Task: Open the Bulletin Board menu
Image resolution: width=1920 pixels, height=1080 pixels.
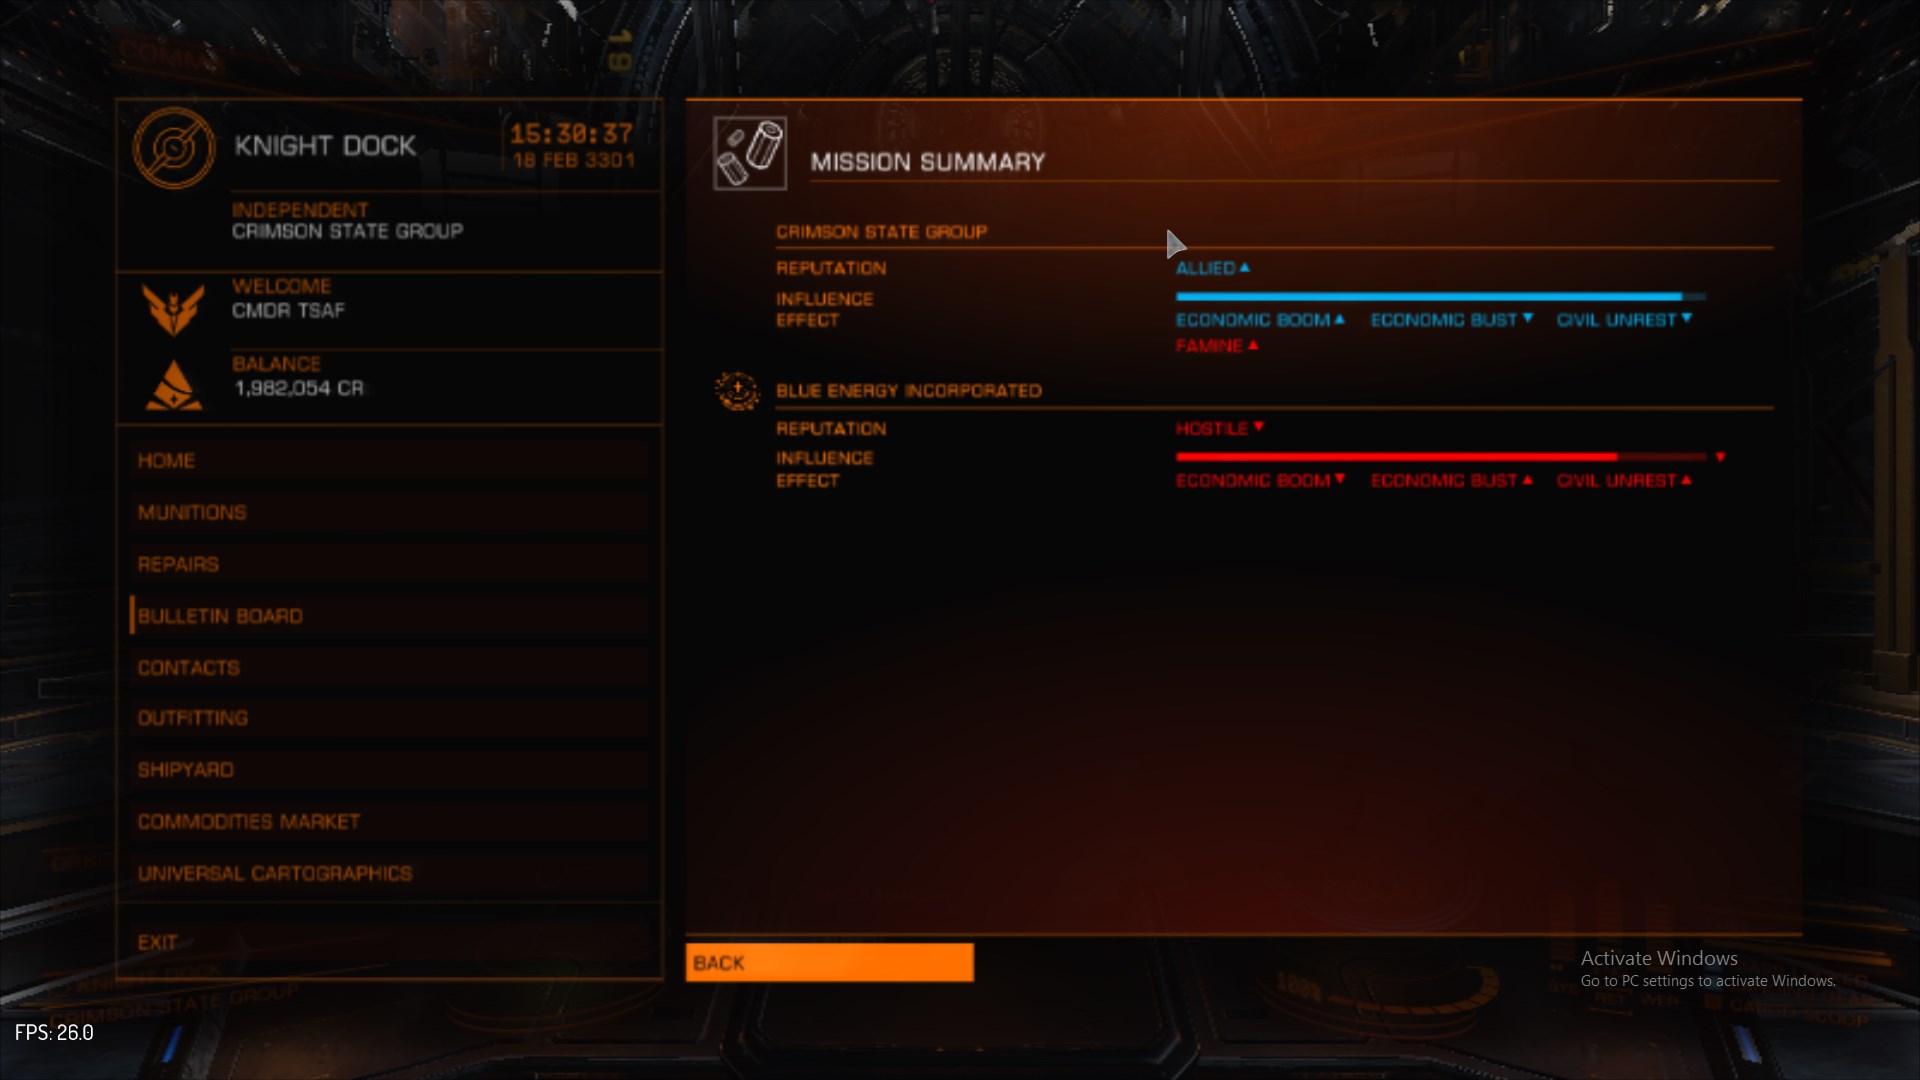Action: 389,616
